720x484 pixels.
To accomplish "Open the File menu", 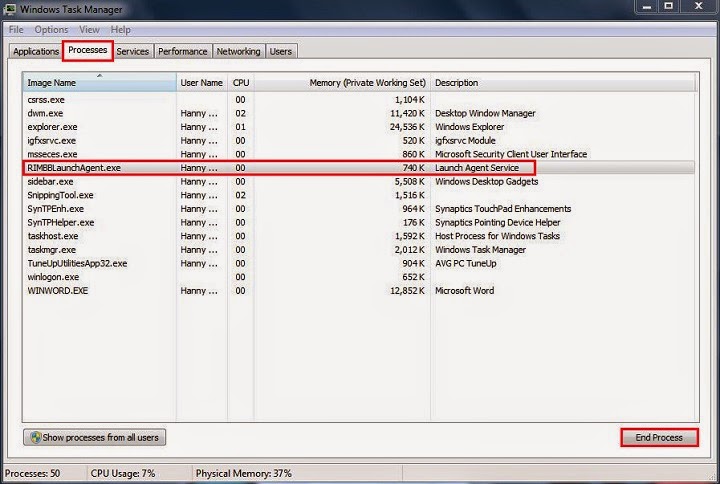I will click(16, 30).
